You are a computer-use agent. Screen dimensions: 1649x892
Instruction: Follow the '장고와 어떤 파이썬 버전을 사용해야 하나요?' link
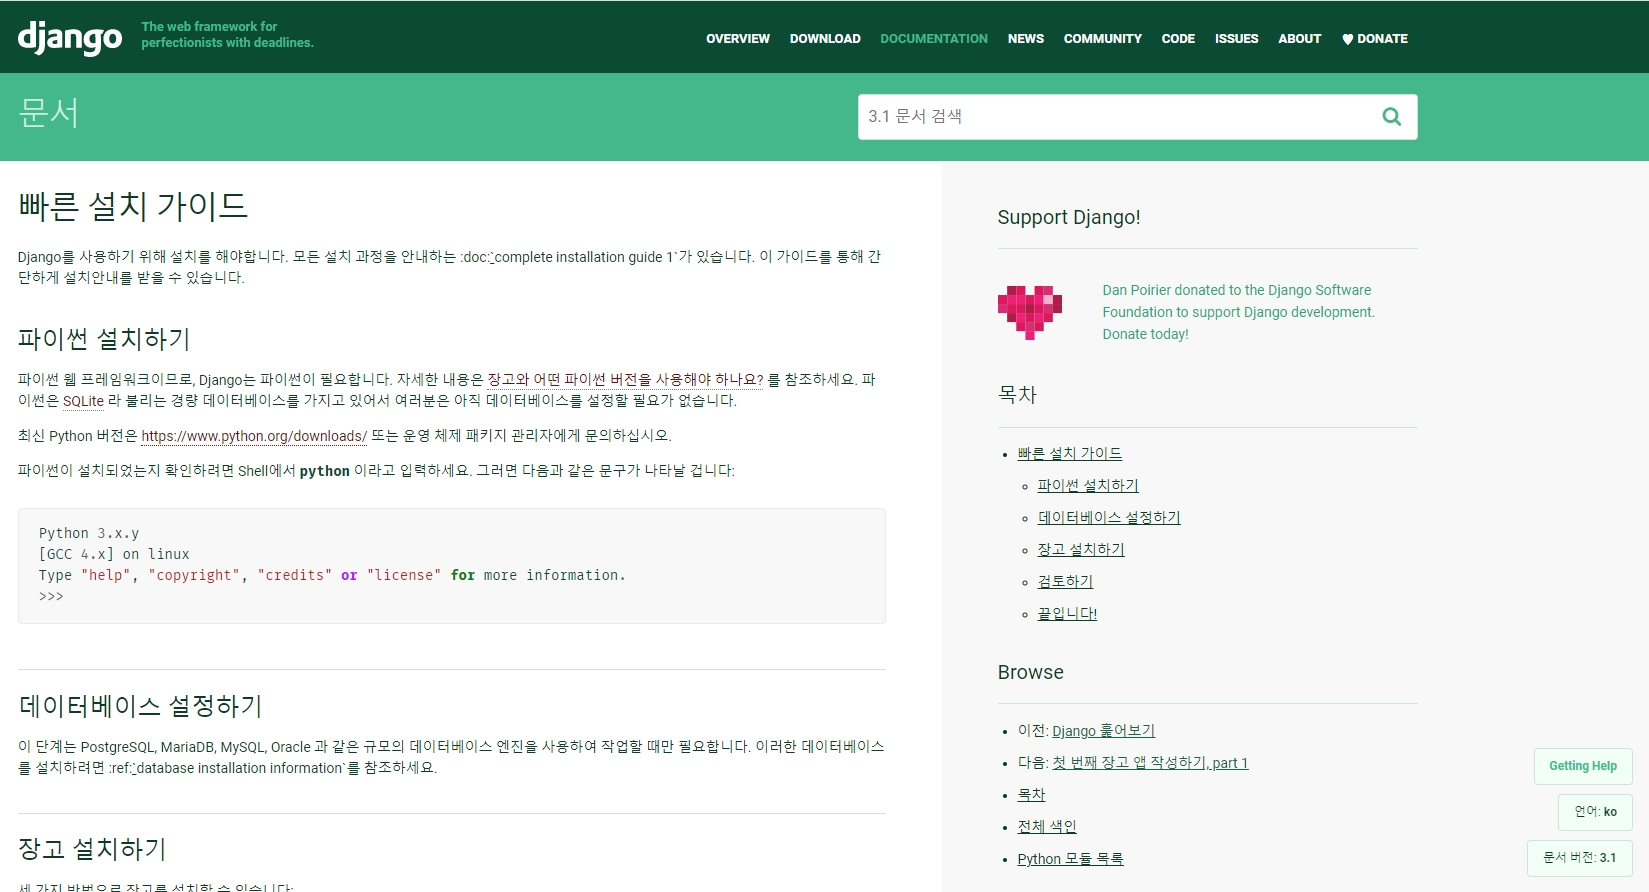point(625,380)
